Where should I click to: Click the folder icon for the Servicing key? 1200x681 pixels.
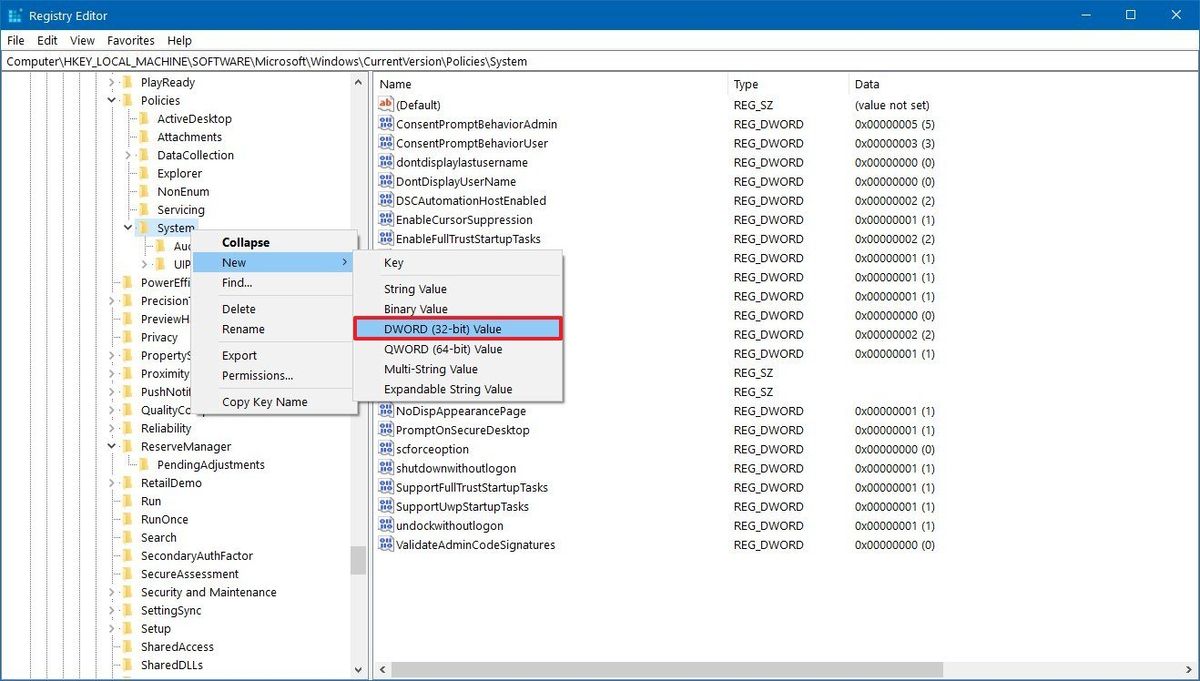click(146, 210)
